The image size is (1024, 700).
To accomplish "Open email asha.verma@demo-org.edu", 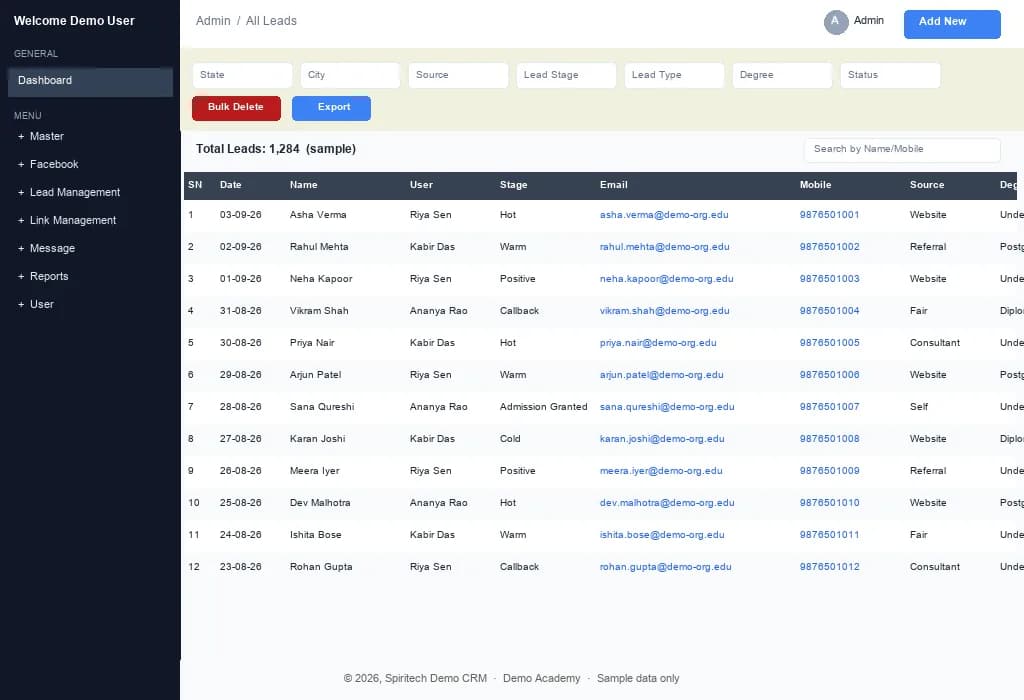I will 664,215.
